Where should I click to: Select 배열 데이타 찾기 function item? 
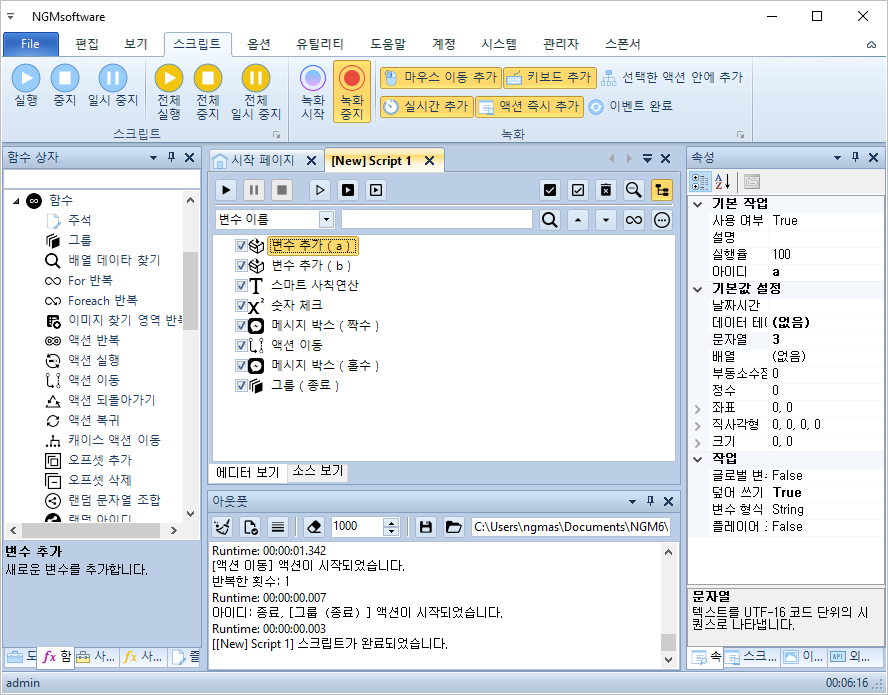114,261
